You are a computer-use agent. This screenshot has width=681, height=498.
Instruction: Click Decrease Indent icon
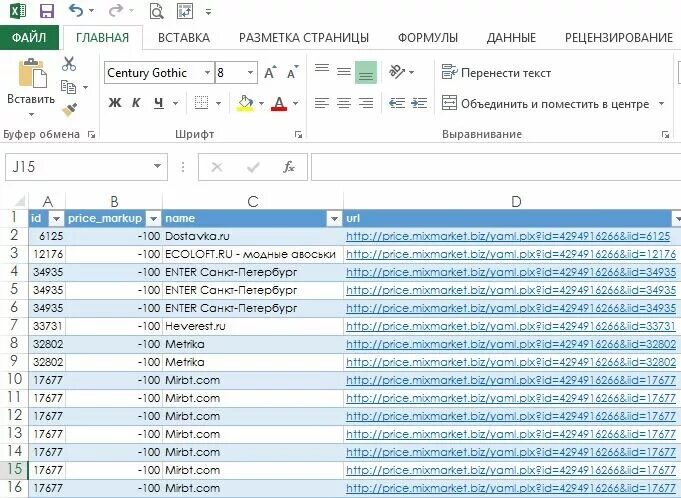tap(397, 103)
